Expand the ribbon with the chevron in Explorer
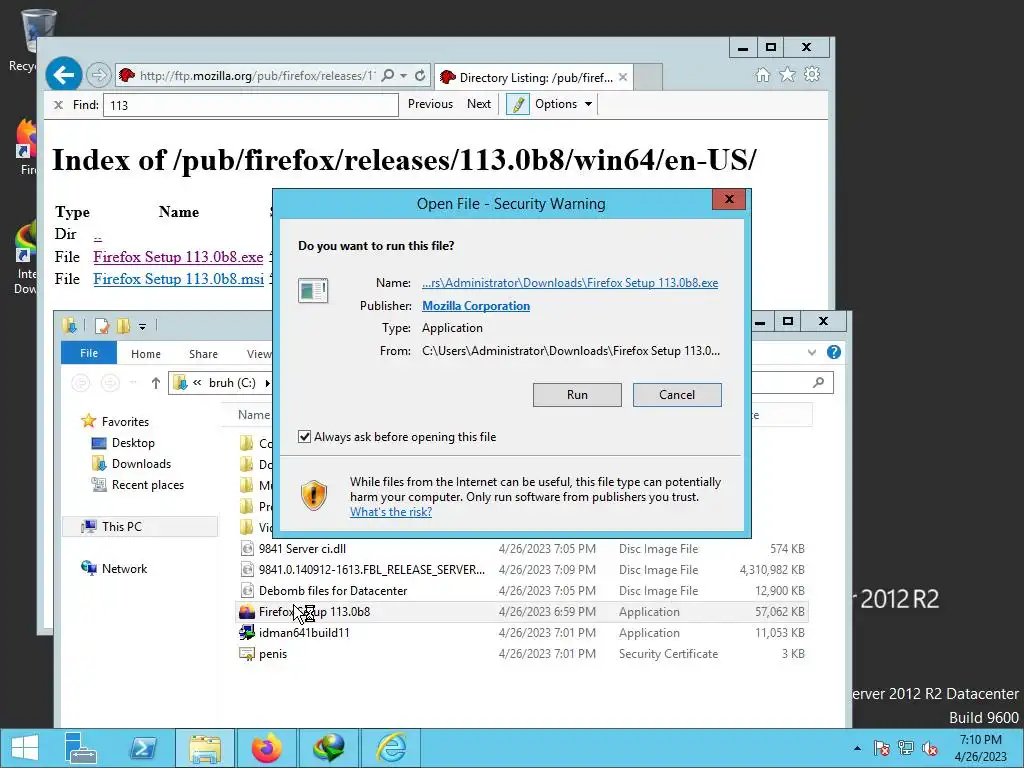This screenshot has width=1024, height=768. [x=812, y=353]
